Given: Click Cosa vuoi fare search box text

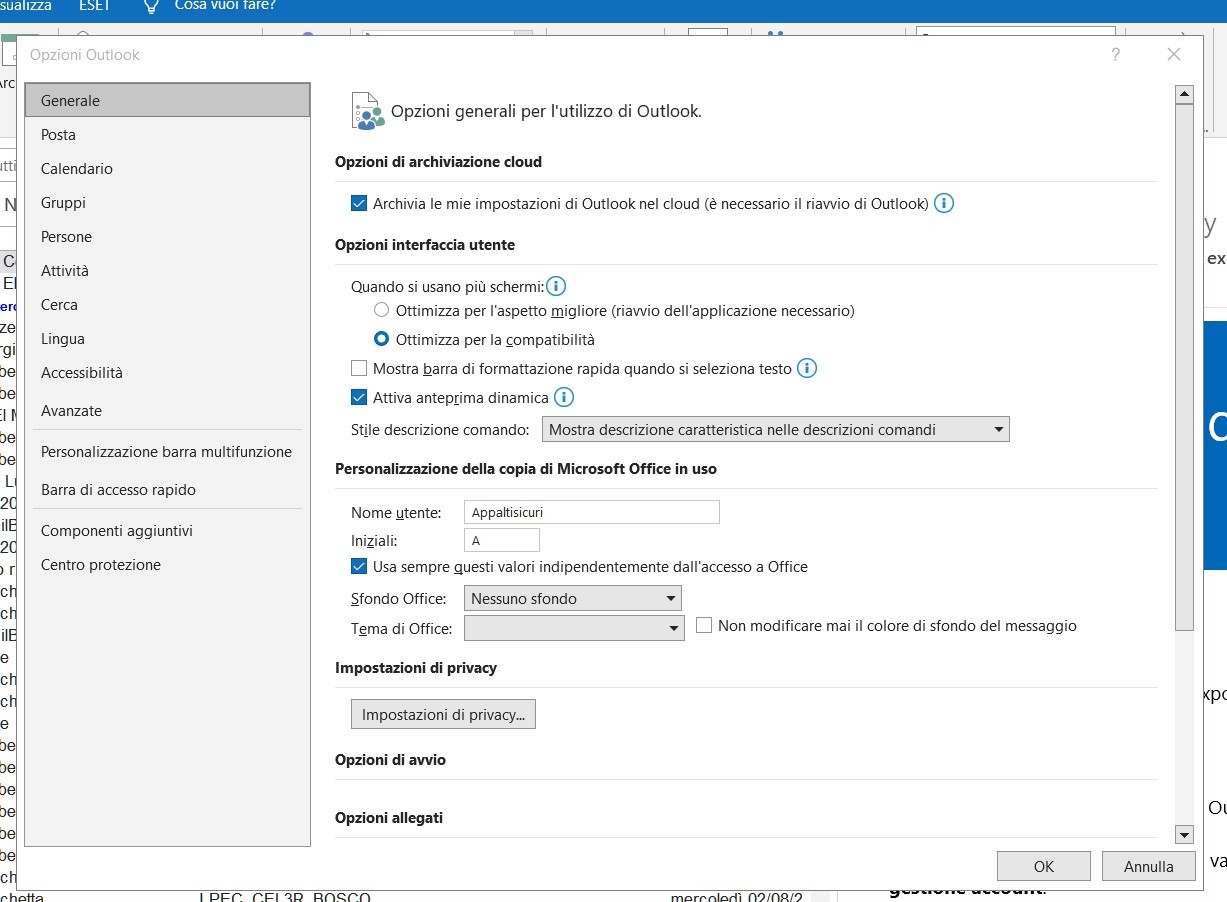Looking at the screenshot, I should 225,6.
